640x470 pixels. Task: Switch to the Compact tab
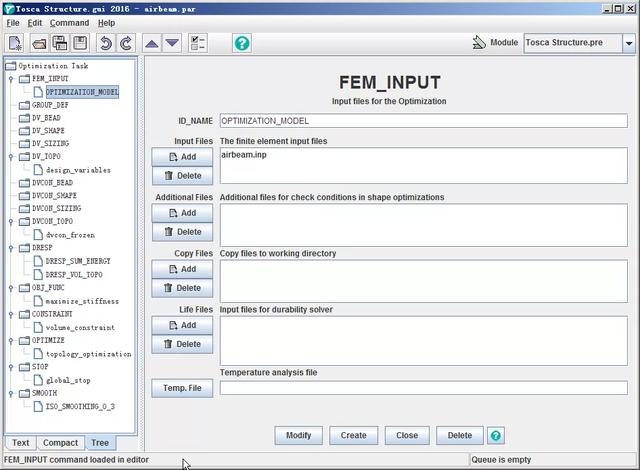pos(60,442)
